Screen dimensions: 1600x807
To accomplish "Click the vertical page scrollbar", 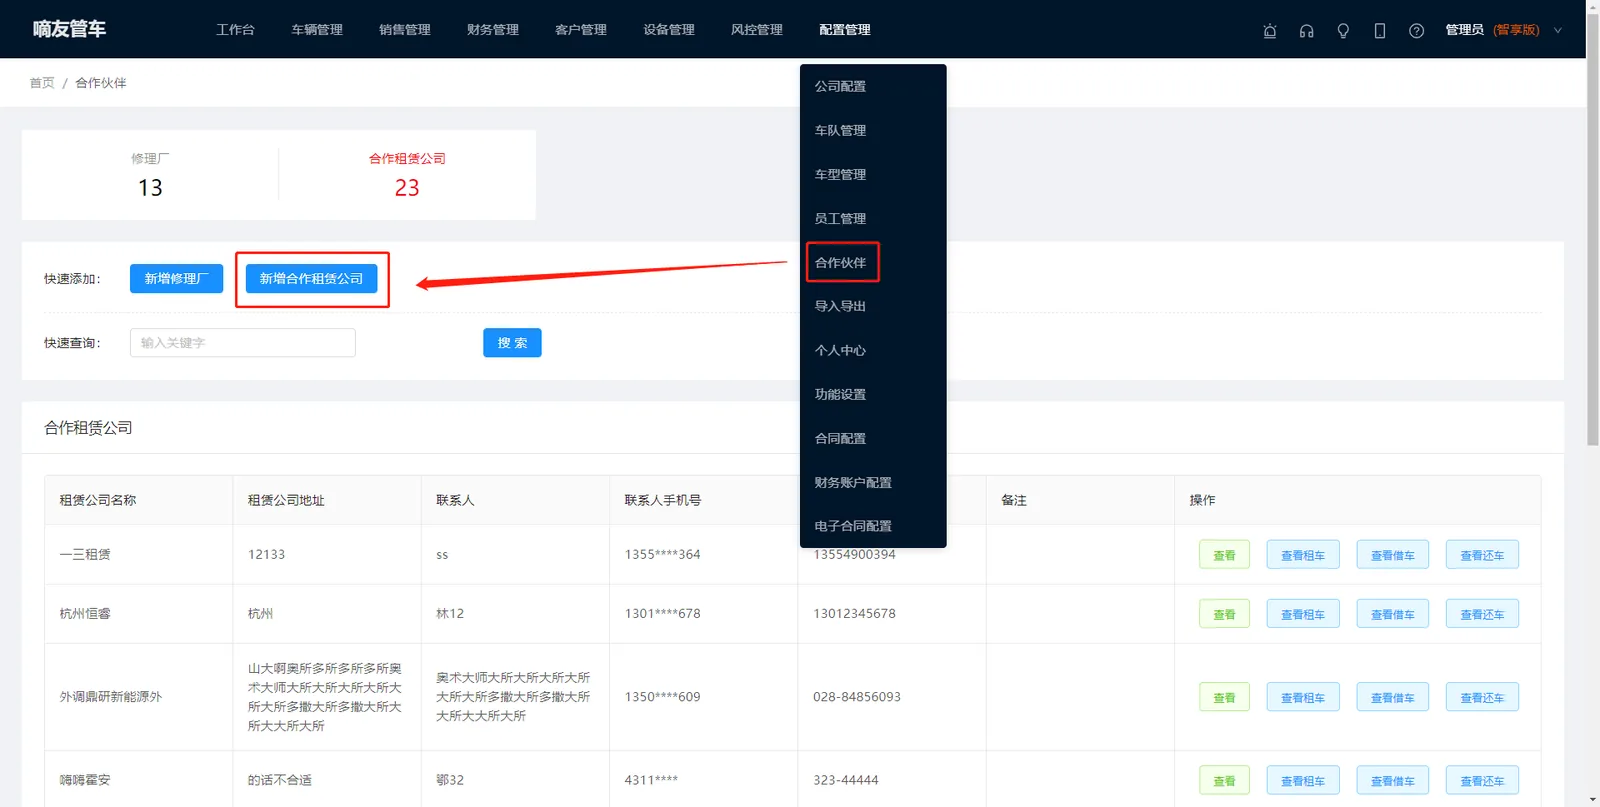I will click(1593, 228).
